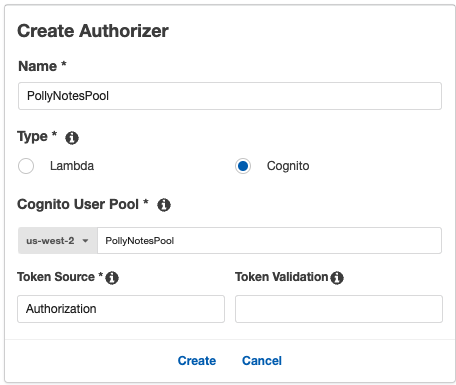
Task: Click the Authorization token source field
Action: coord(121,309)
